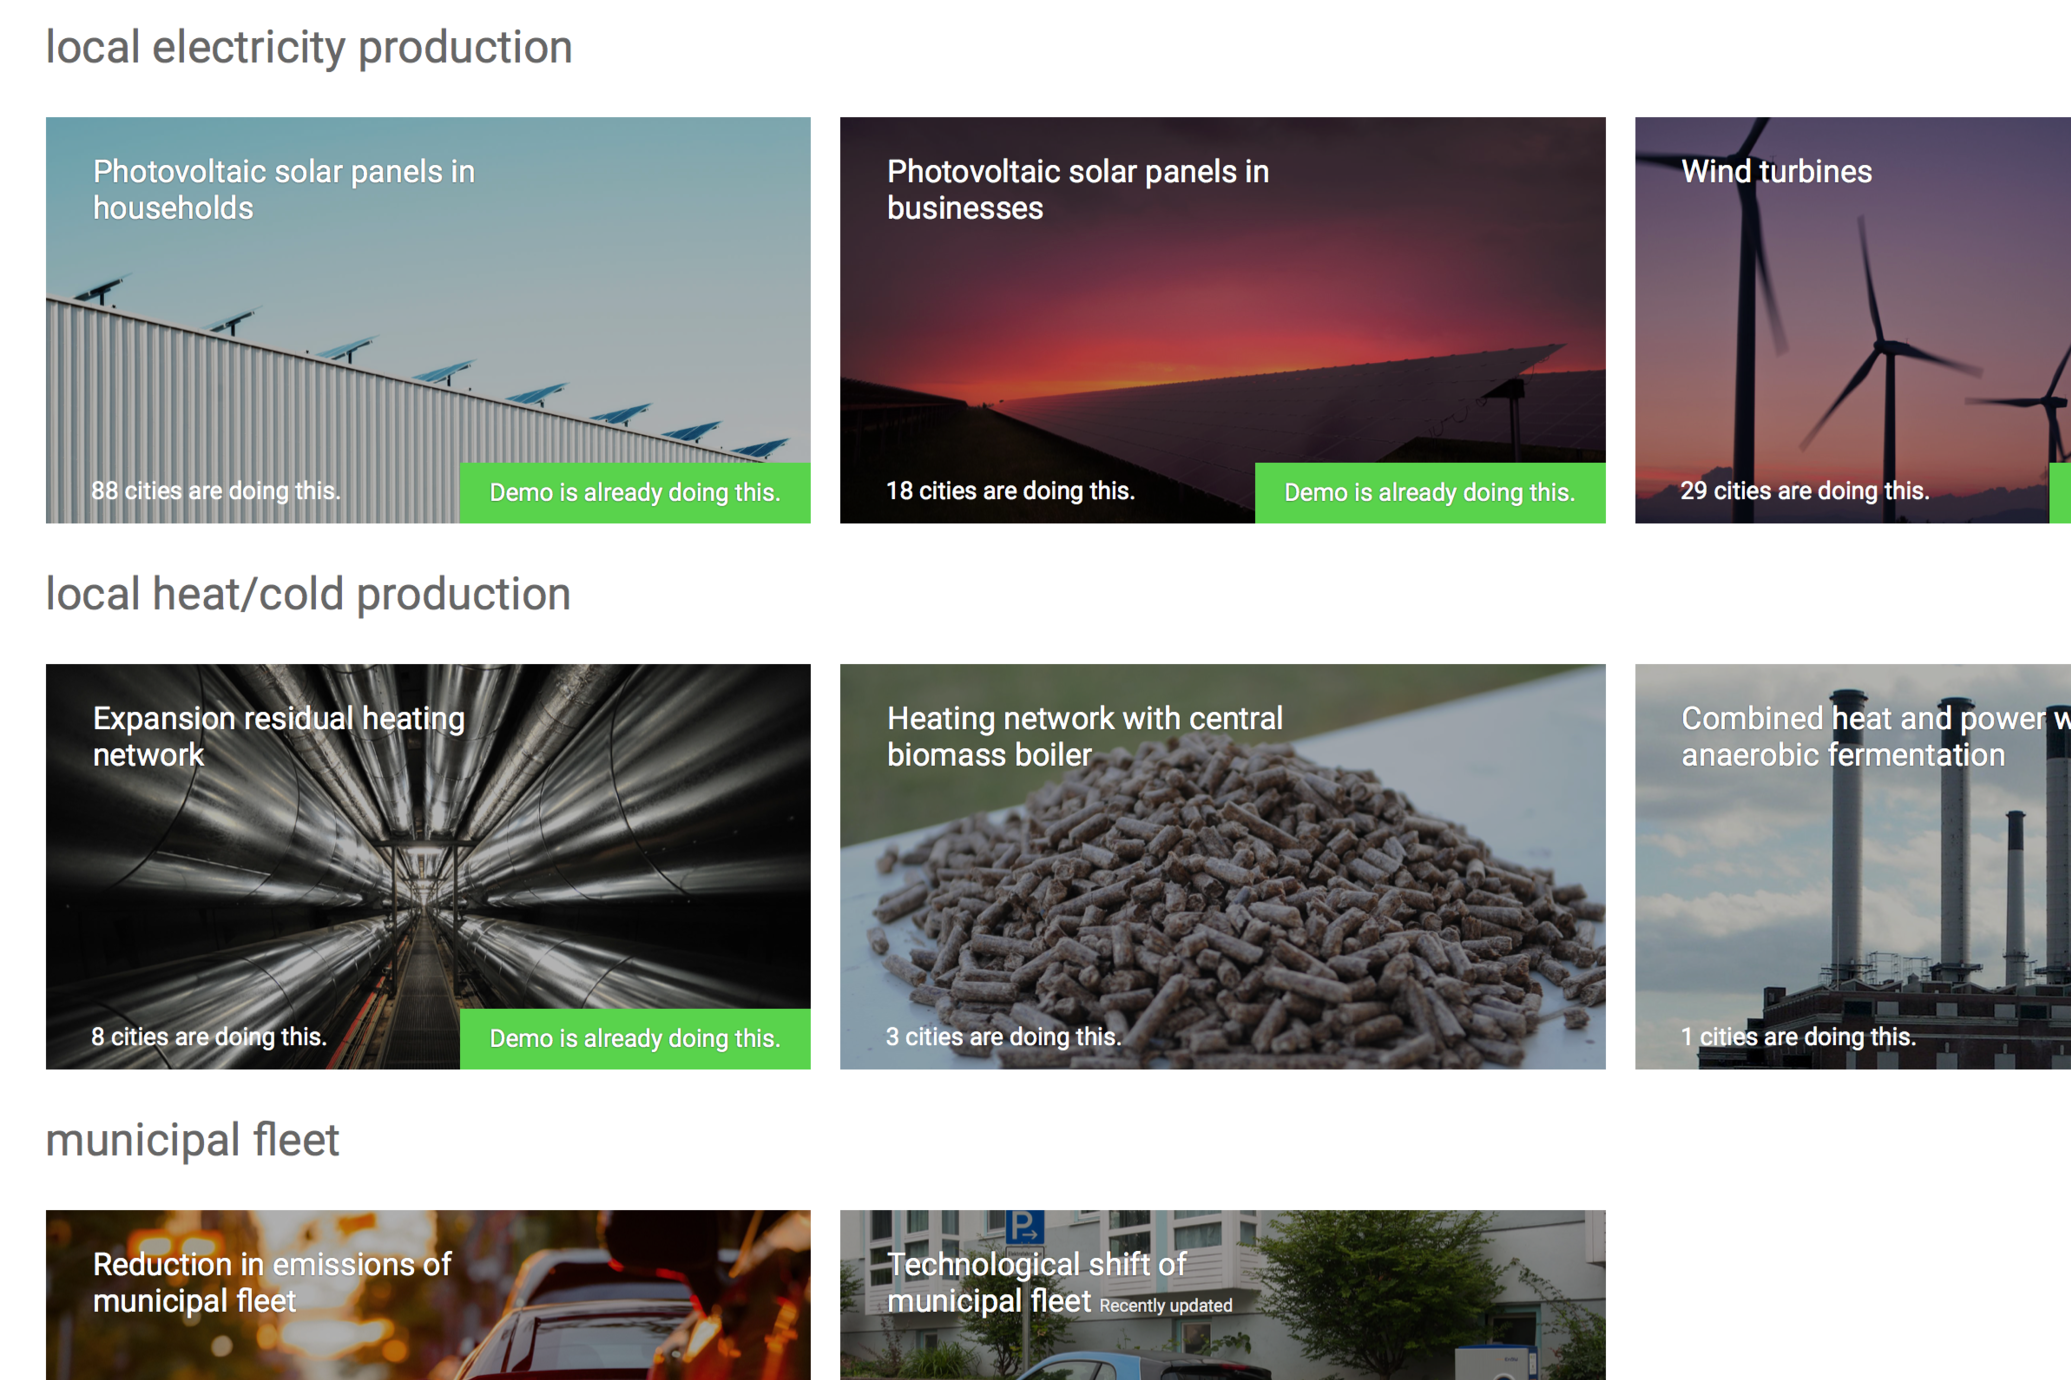Click the '8 cities are doing this' text
This screenshot has height=1380, width=2071.
[x=209, y=1037]
